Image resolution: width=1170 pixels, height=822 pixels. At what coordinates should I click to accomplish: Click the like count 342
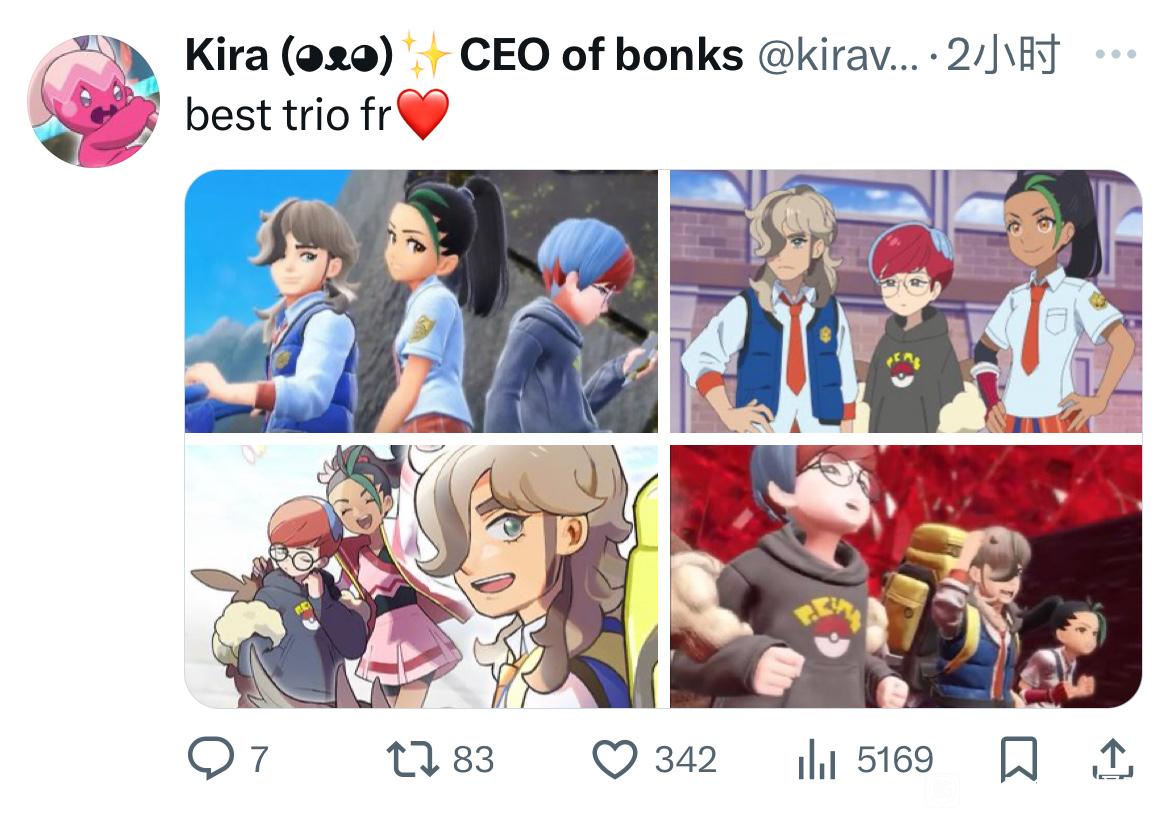coord(686,760)
